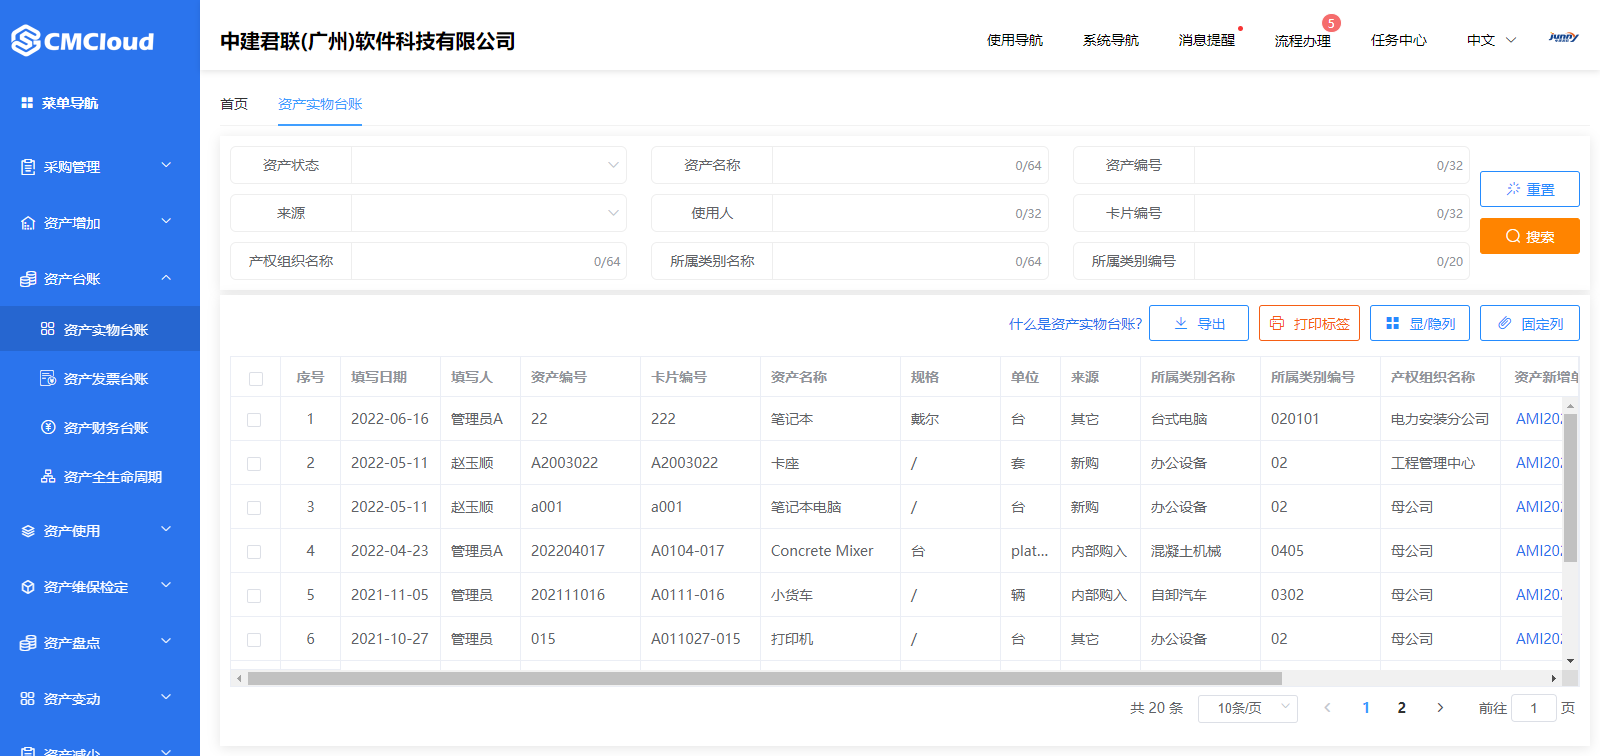
Task: Expand the 资产盘点 menu
Action: pyautogui.click(x=166, y=641)
